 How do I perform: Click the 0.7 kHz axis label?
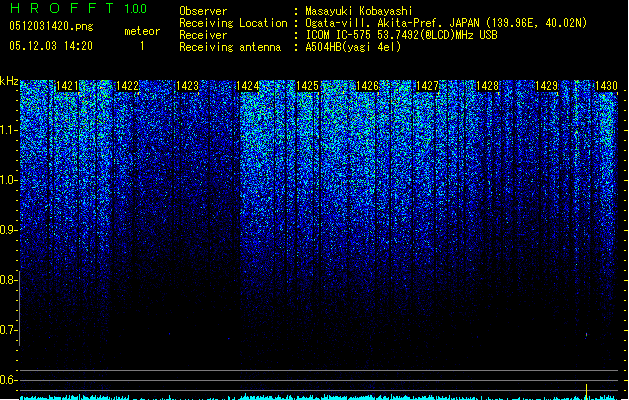click(x=9, y=330)
